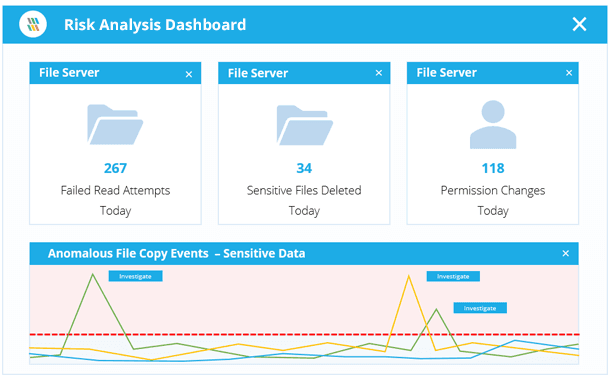Close the Risk Analysis Dashboard window
This screenshot has height=382, width=612.
579,24
